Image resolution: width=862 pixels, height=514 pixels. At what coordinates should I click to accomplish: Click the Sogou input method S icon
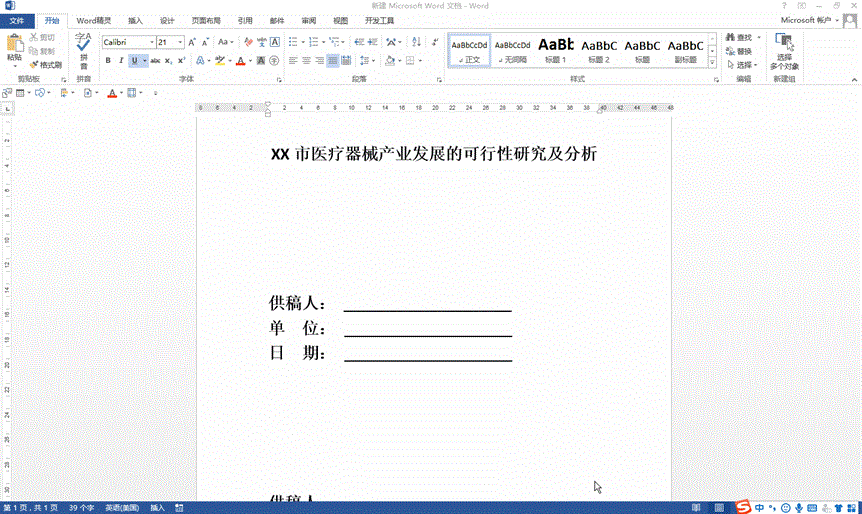point(744,507)
